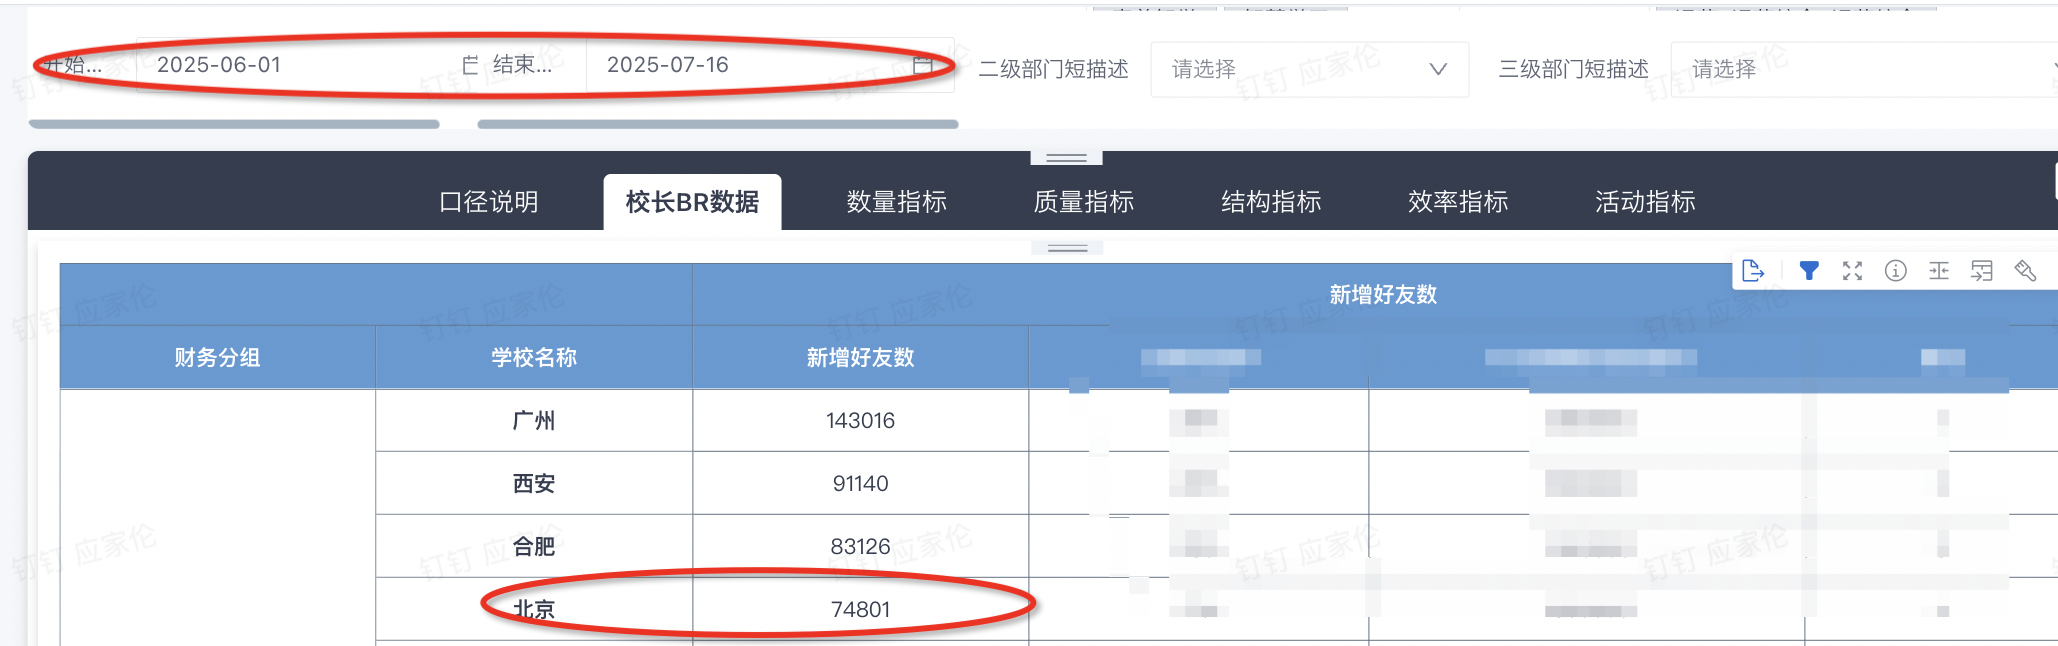Click the value 91140
The image size is (2058, 646).
pyautogui.click(x=860, y=484)
